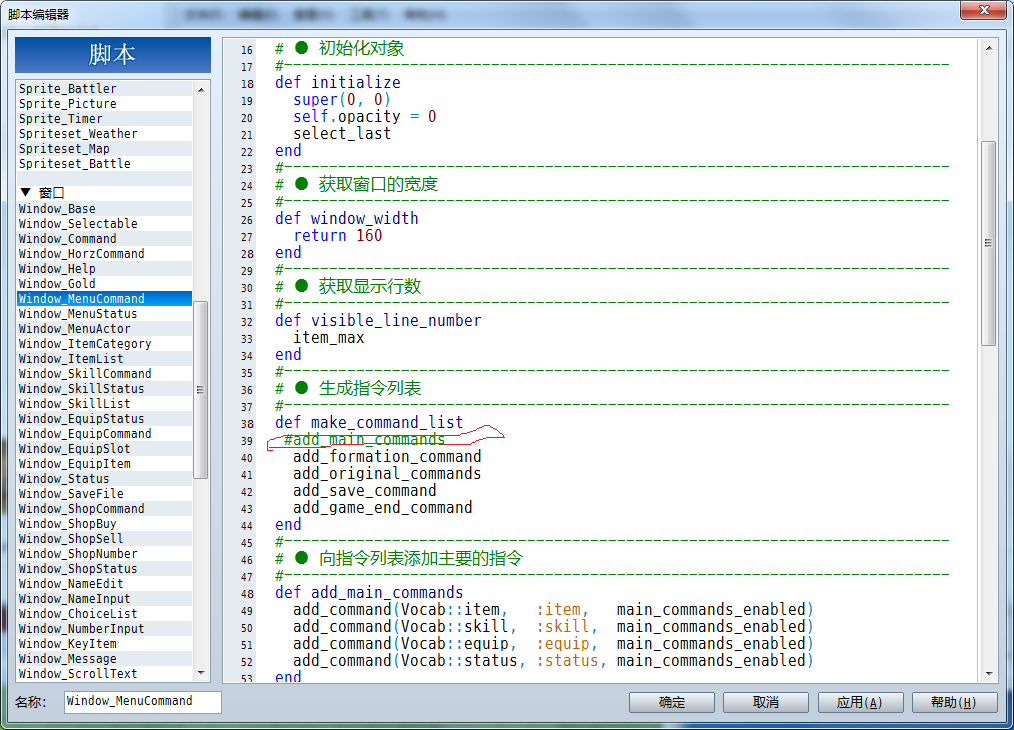
Task: Select the Window_ItemList script
Action: click(x=104, y=358)
